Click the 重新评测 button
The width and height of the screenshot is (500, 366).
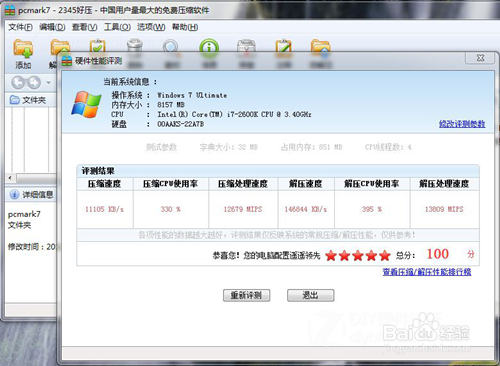246,295
